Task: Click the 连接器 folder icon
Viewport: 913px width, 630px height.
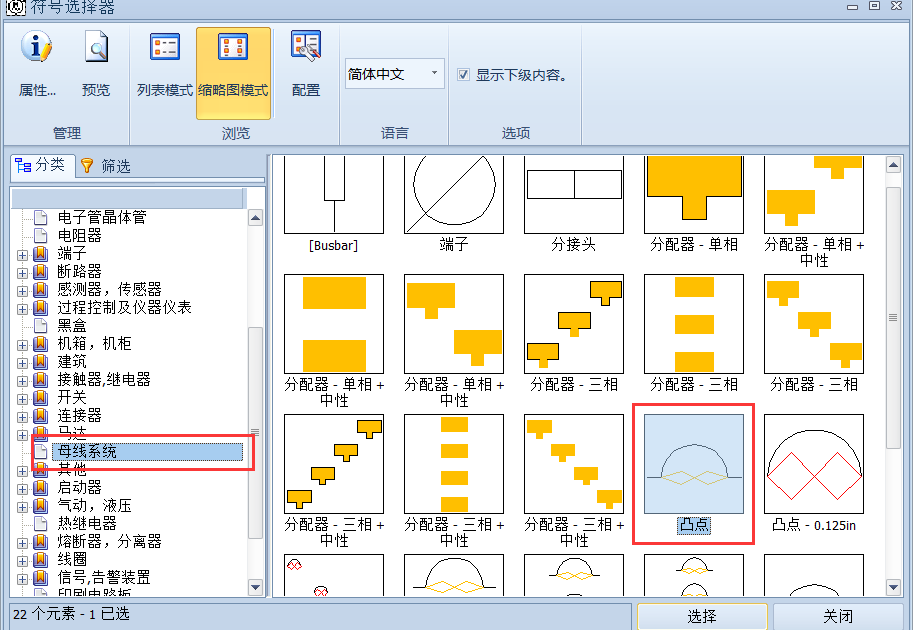Action: tap(40, 416)
